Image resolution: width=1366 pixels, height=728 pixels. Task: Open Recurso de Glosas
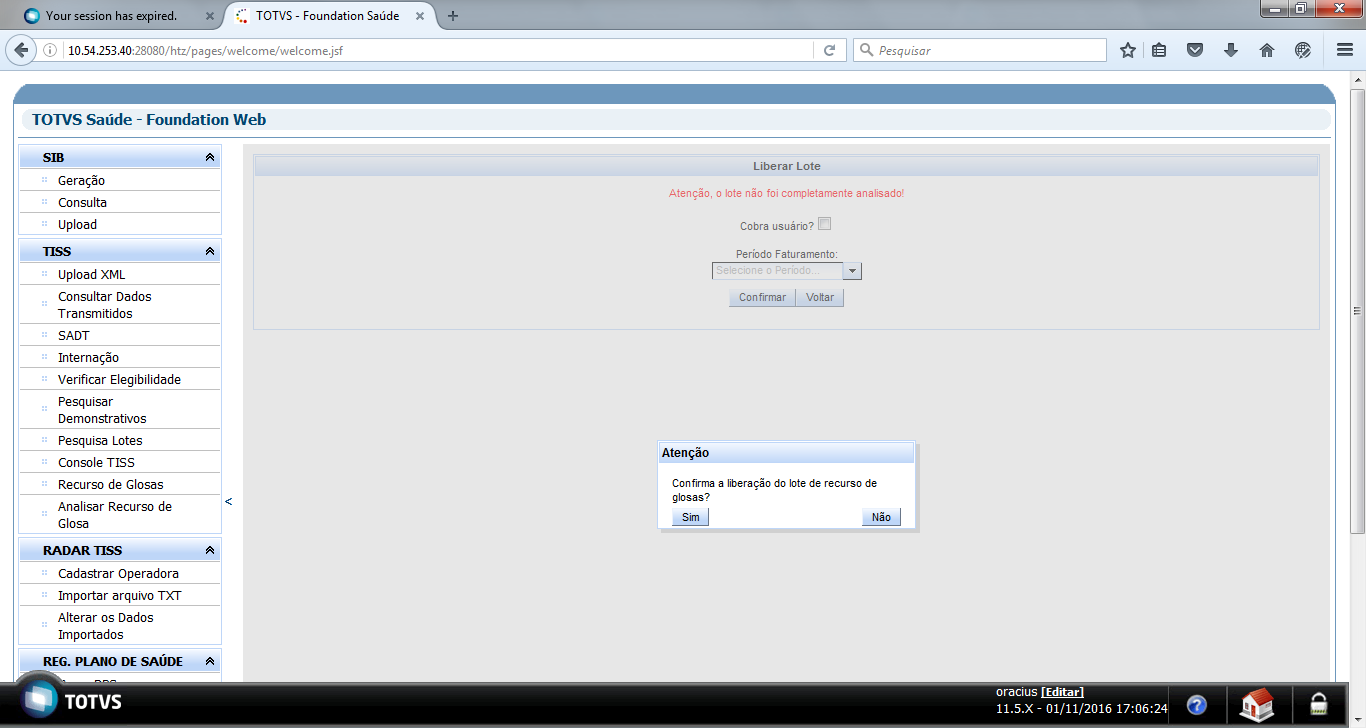[111, 485]
